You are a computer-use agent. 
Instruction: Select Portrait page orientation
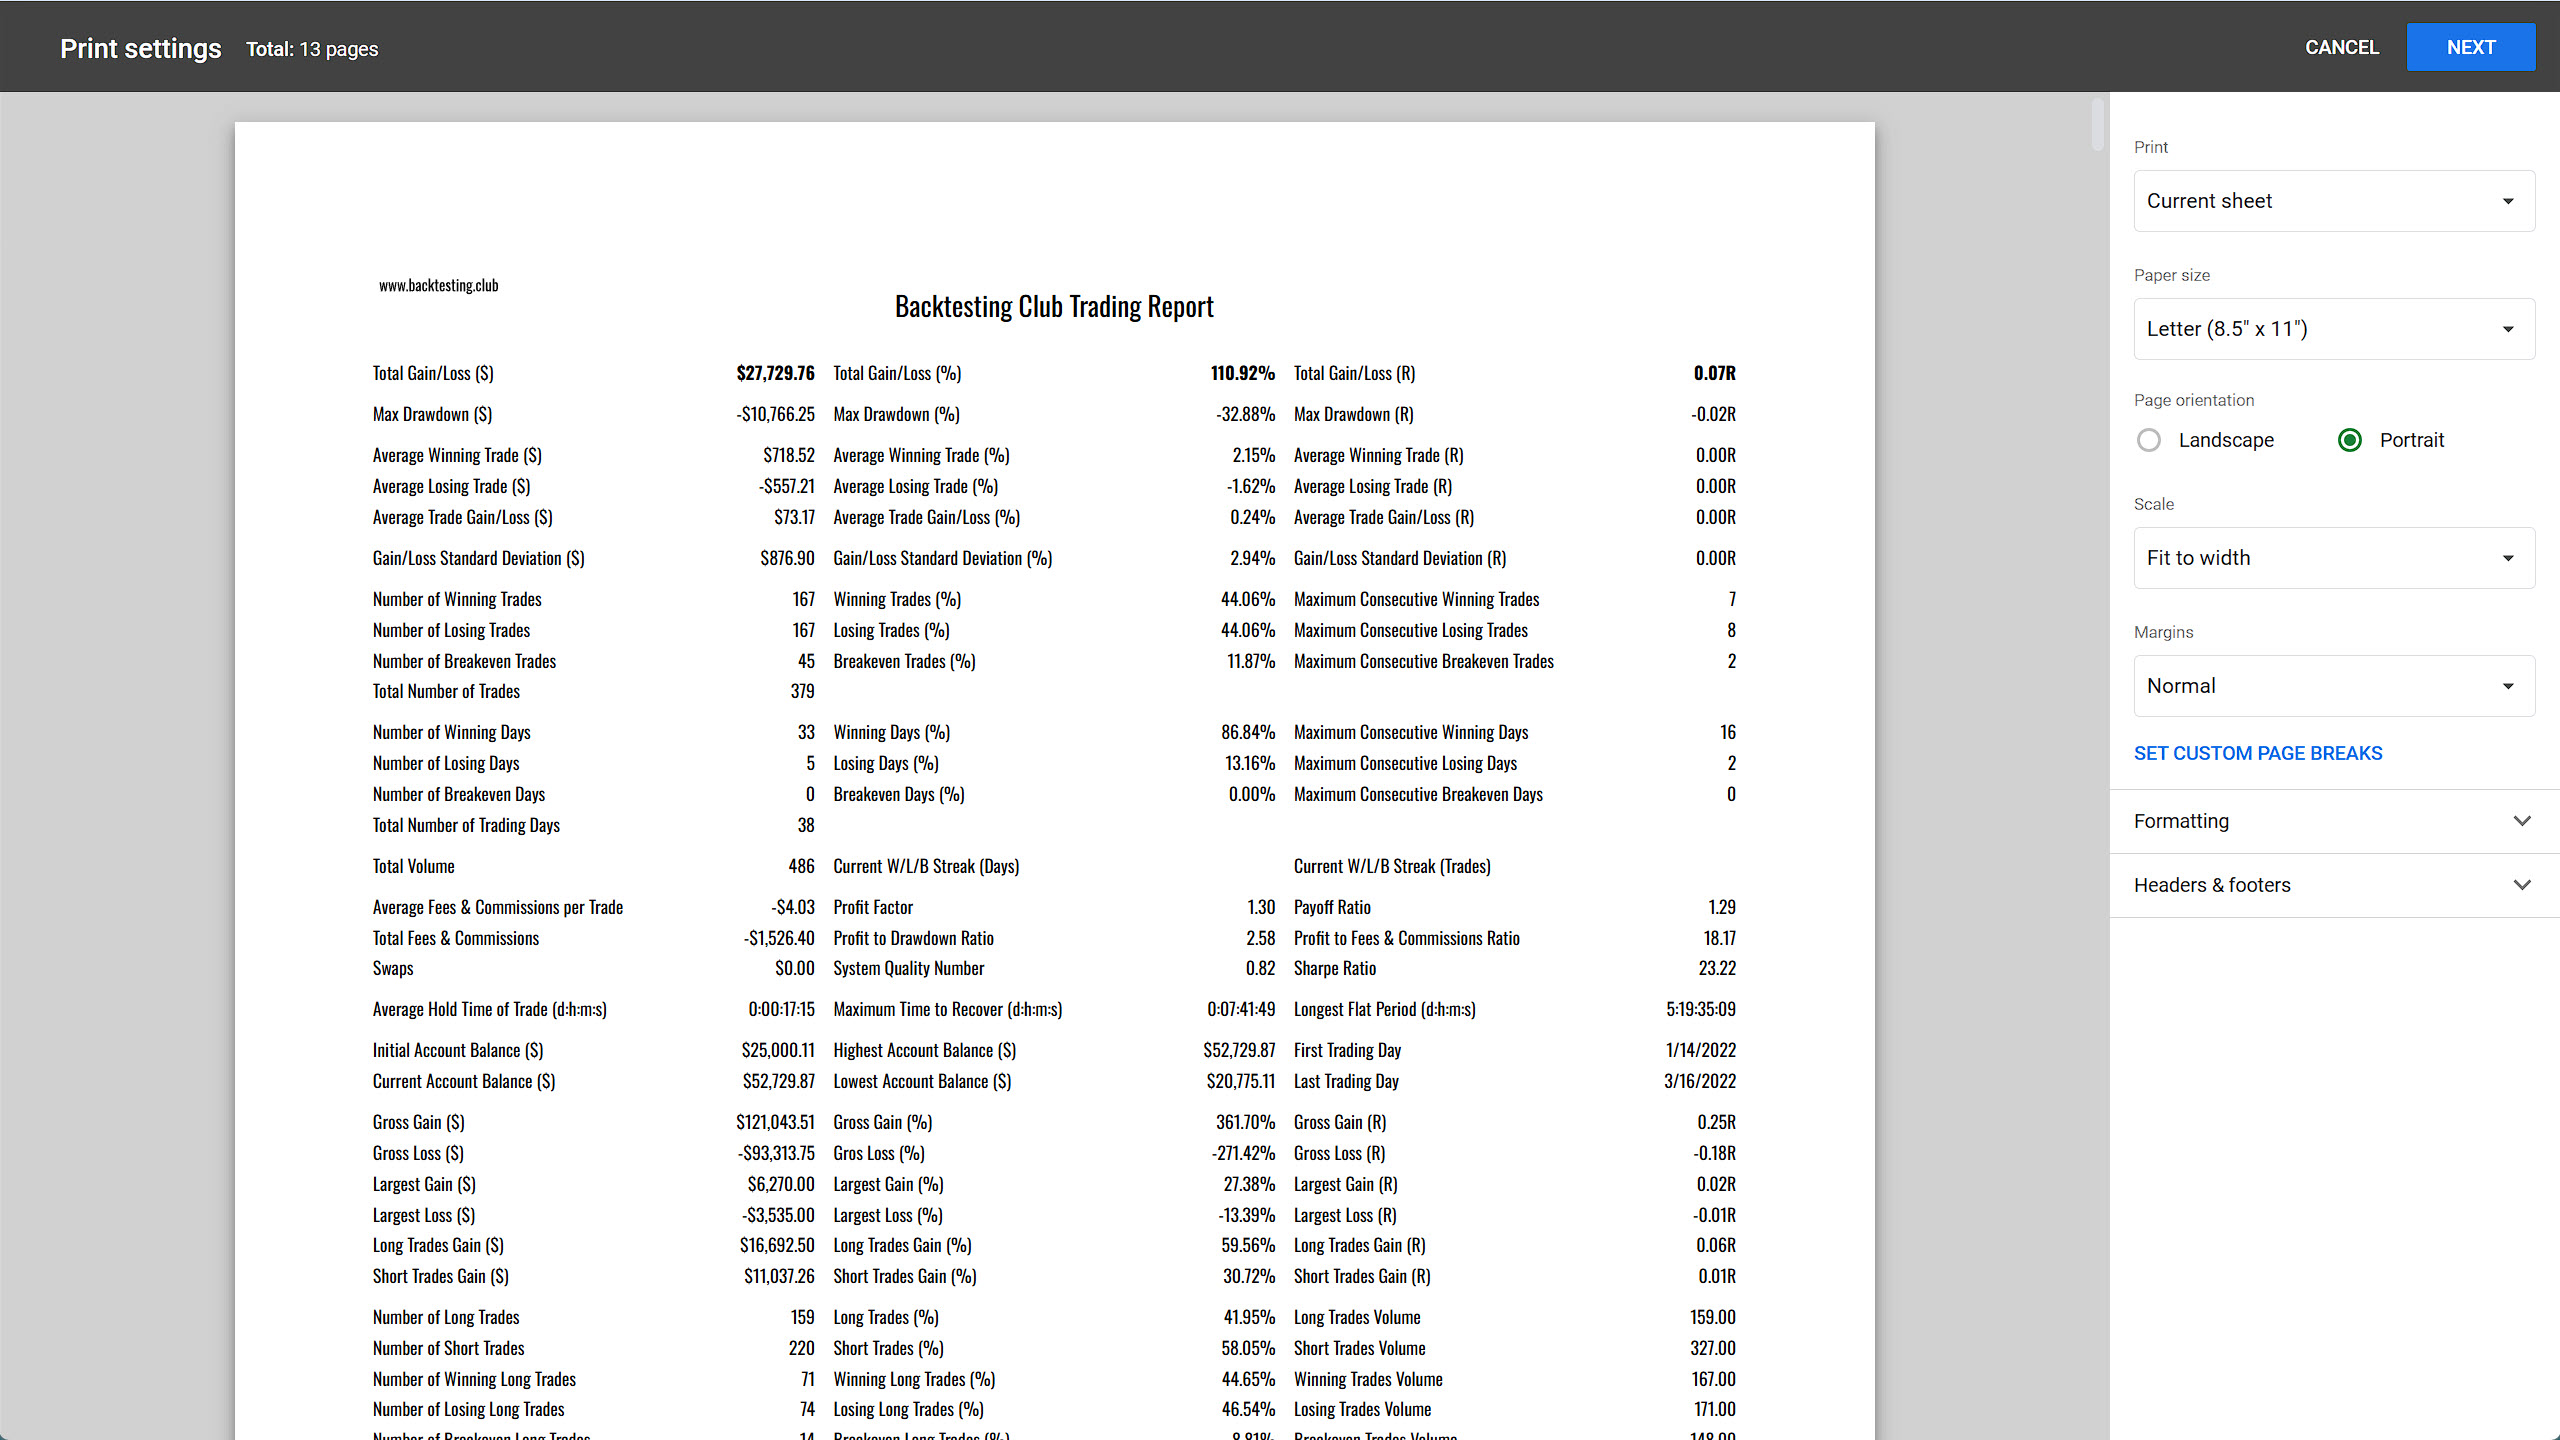pyautogui.click(x=2350, y=440)
